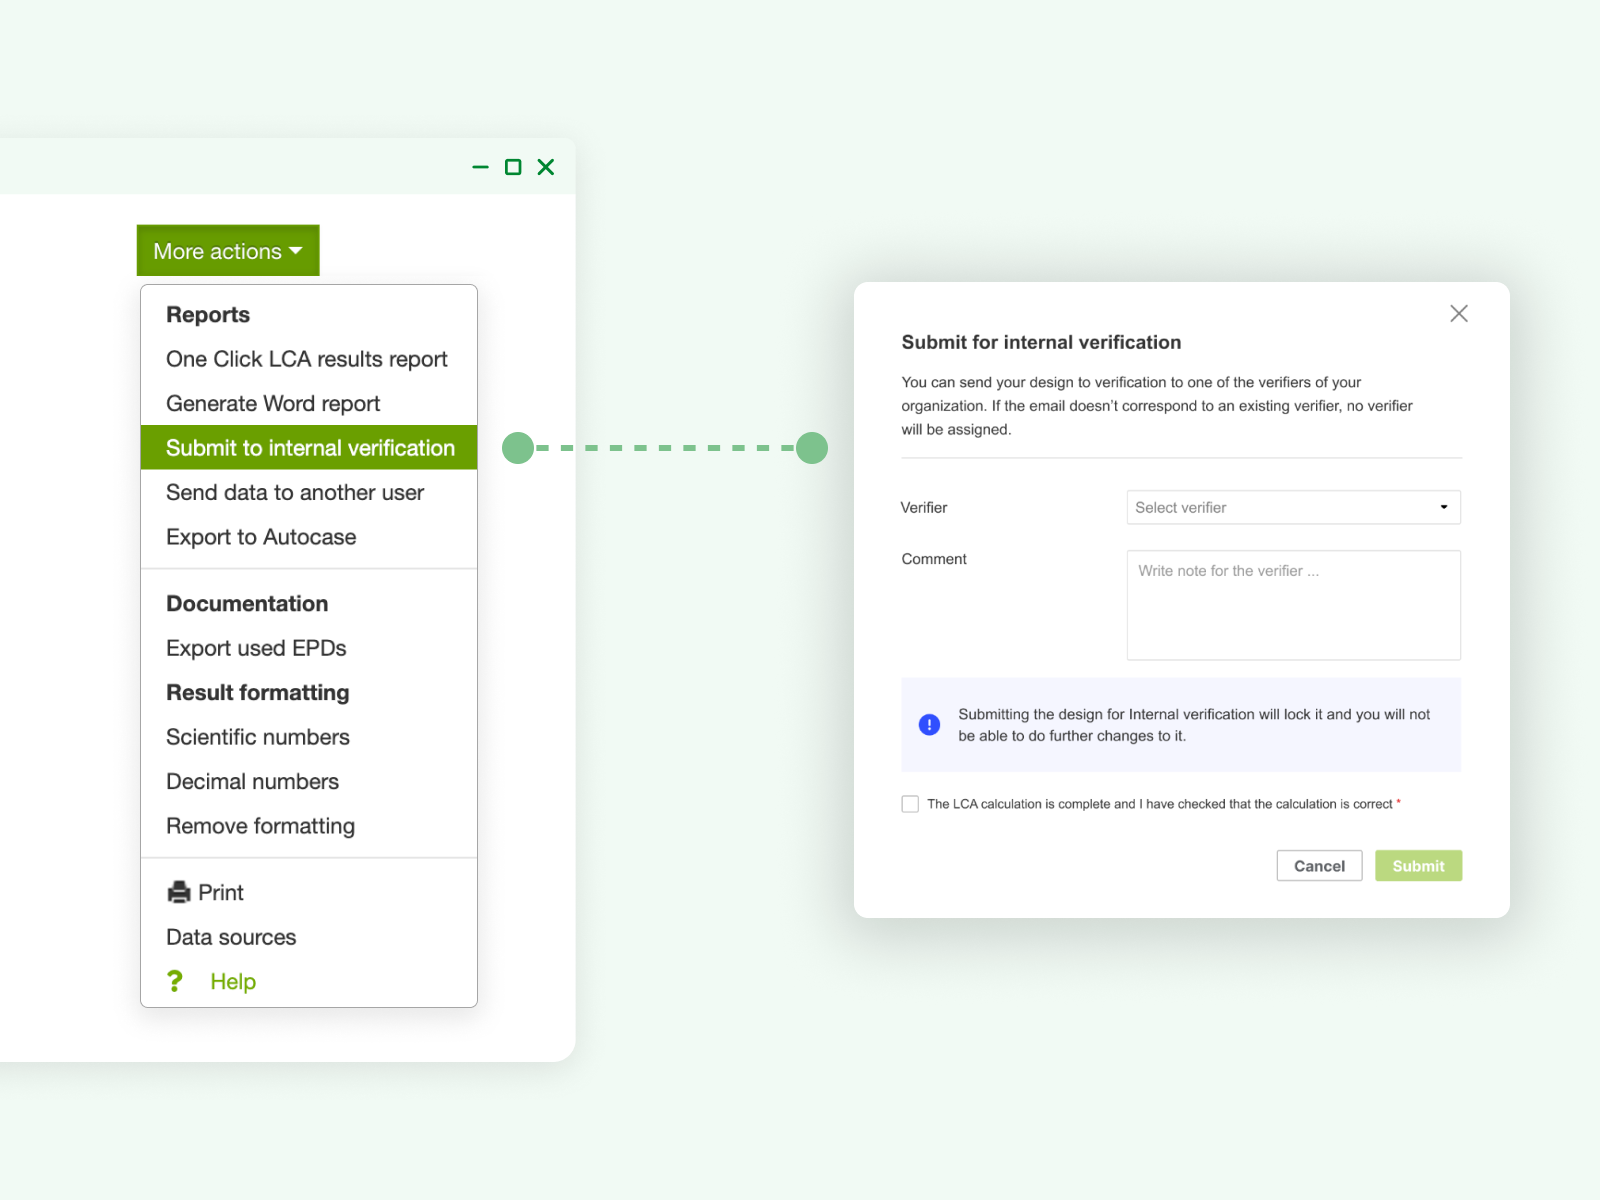The width and height of the screenshot is (1600, 1200).
Task: Choose Send data to another user
Action: coord(295,492)
